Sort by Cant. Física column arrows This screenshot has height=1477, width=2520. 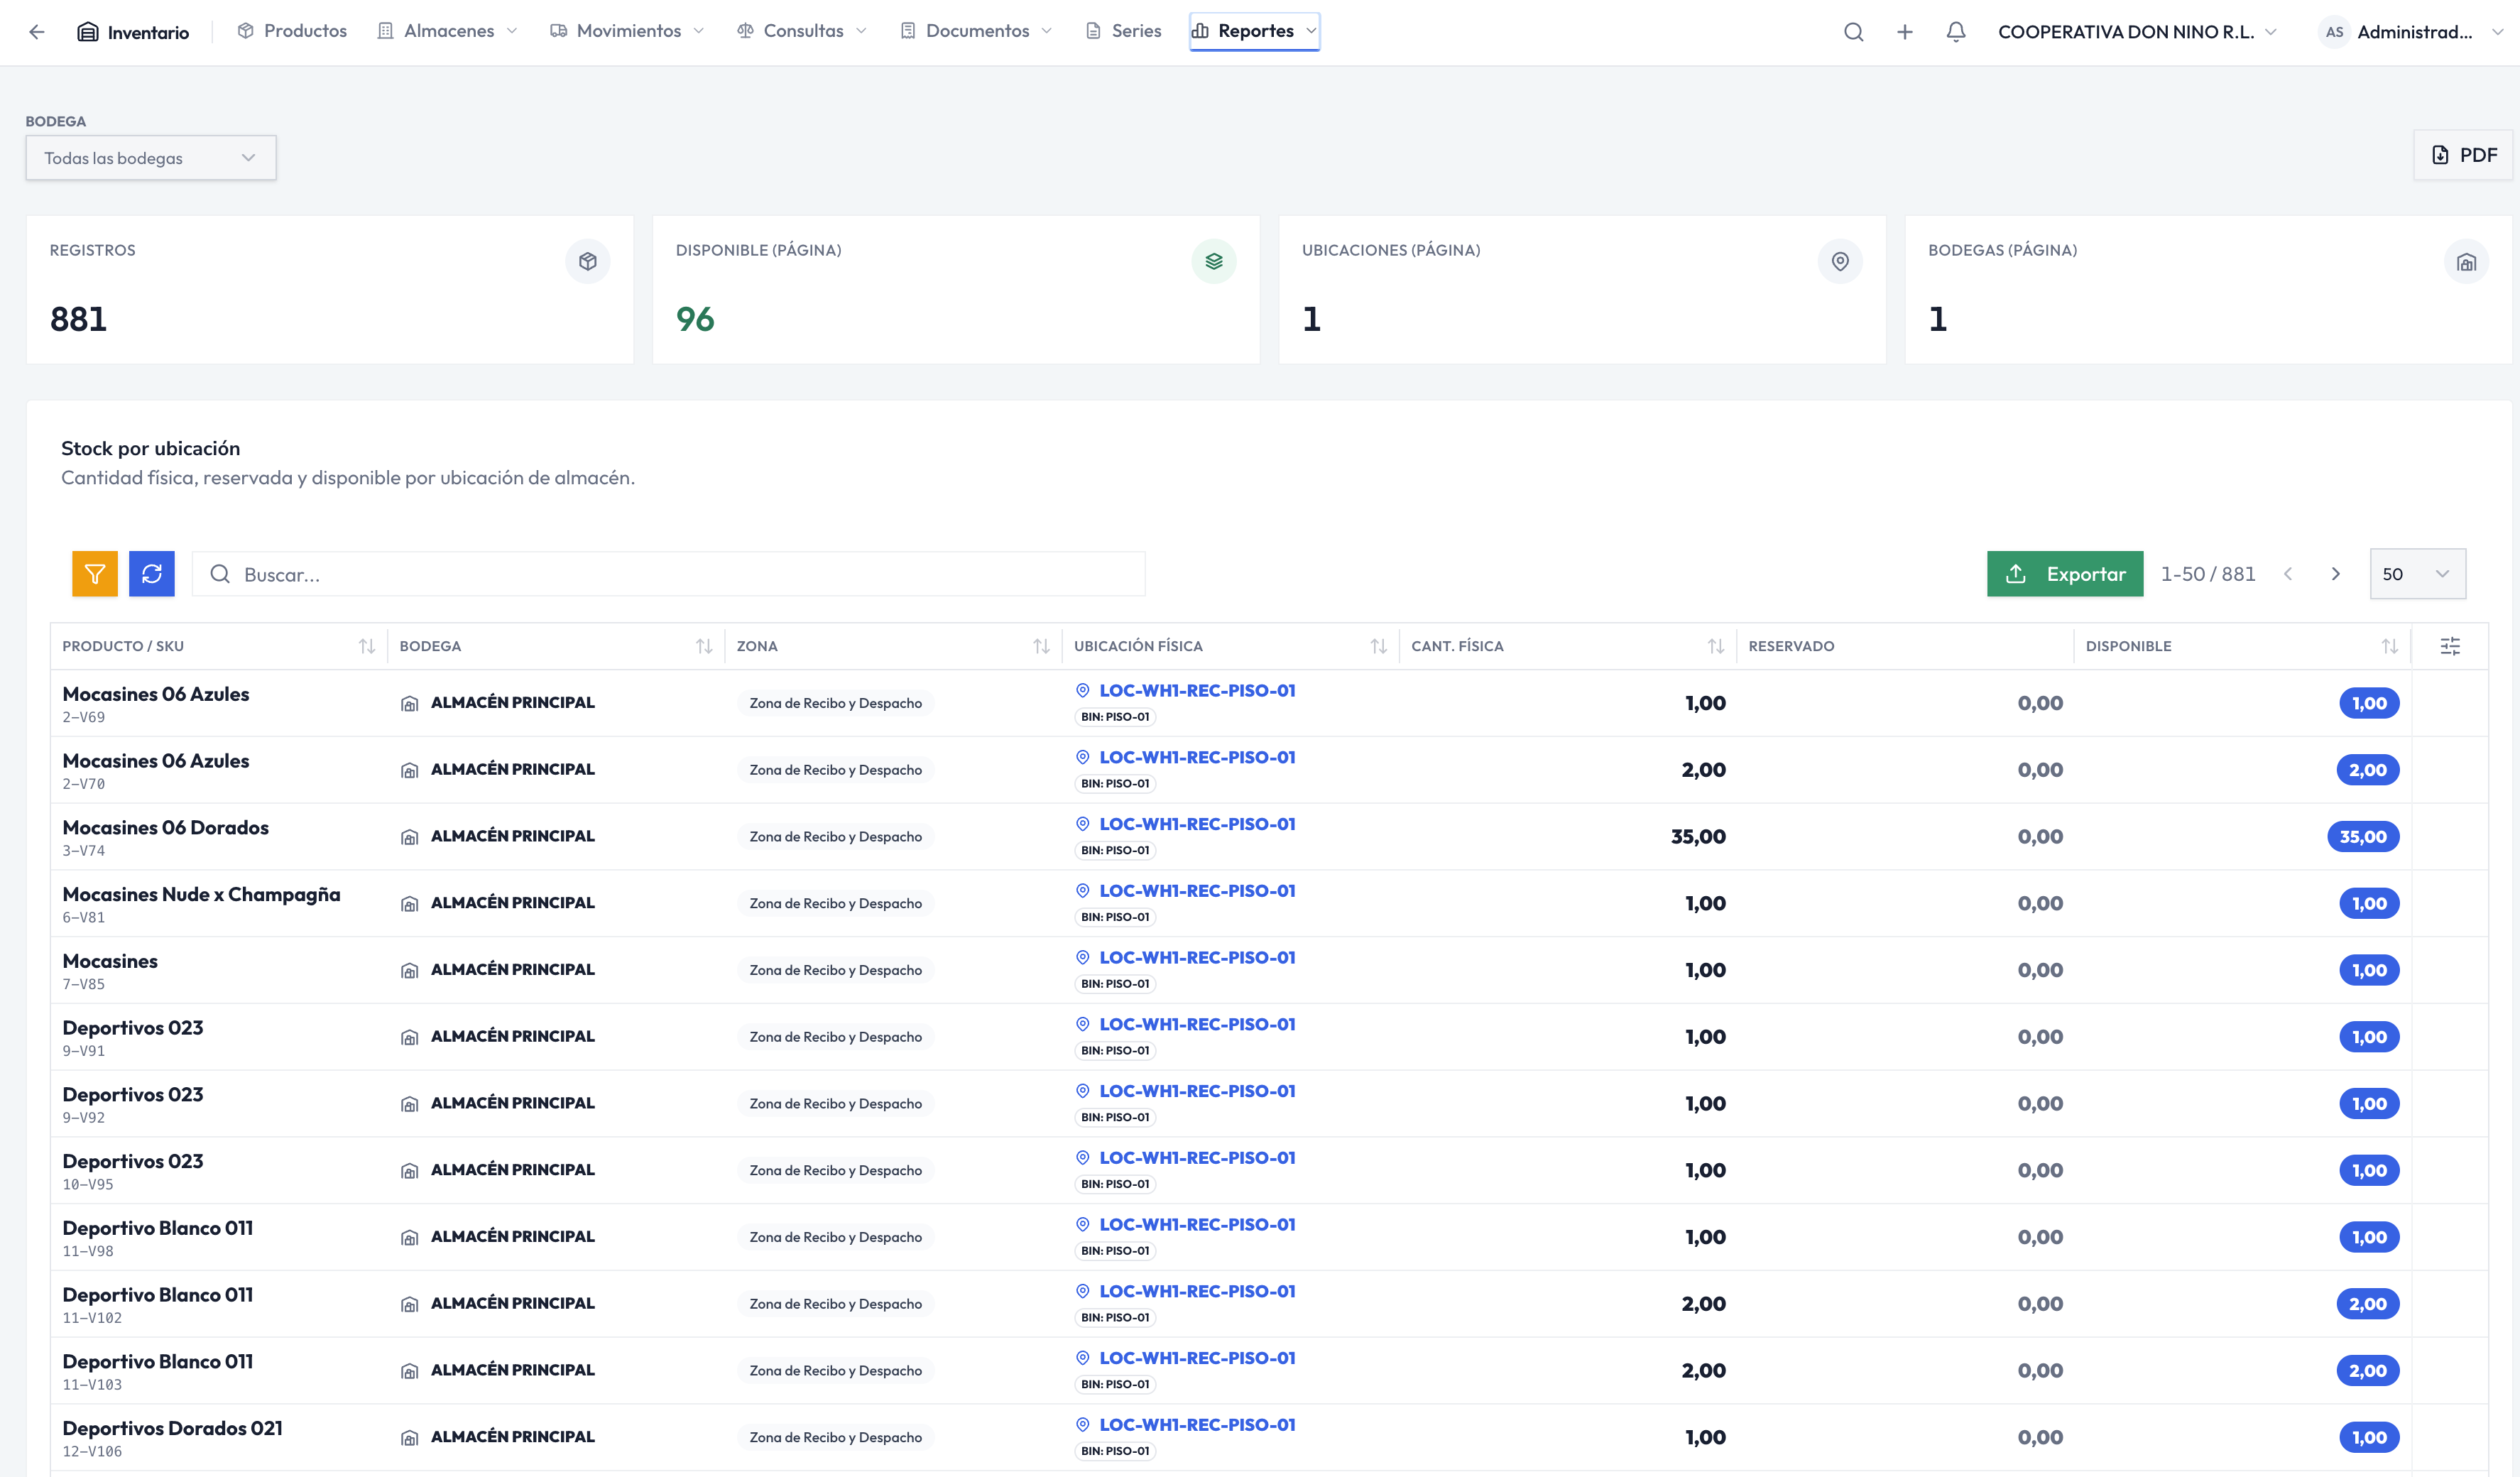(1716, 646)
